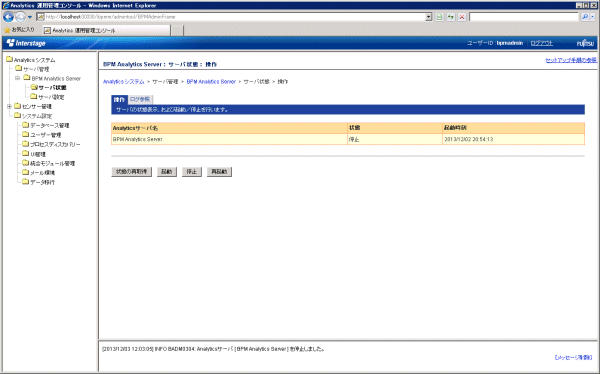This screenshot has width=600, height=374.
Task: Open データベース管理 in tree
Action: (50, 126)
